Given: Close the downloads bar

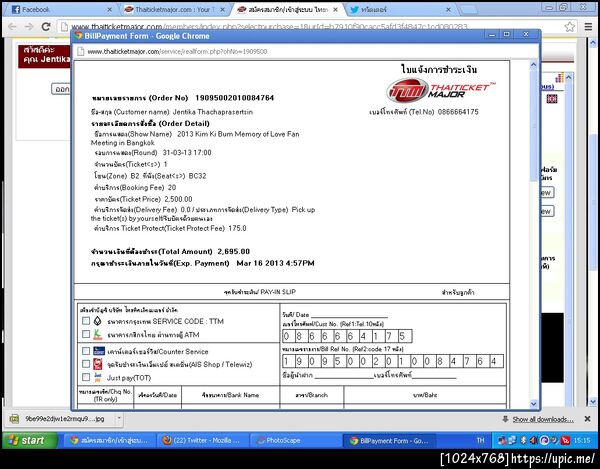Looking at the screenshot, I should (587, 419).
